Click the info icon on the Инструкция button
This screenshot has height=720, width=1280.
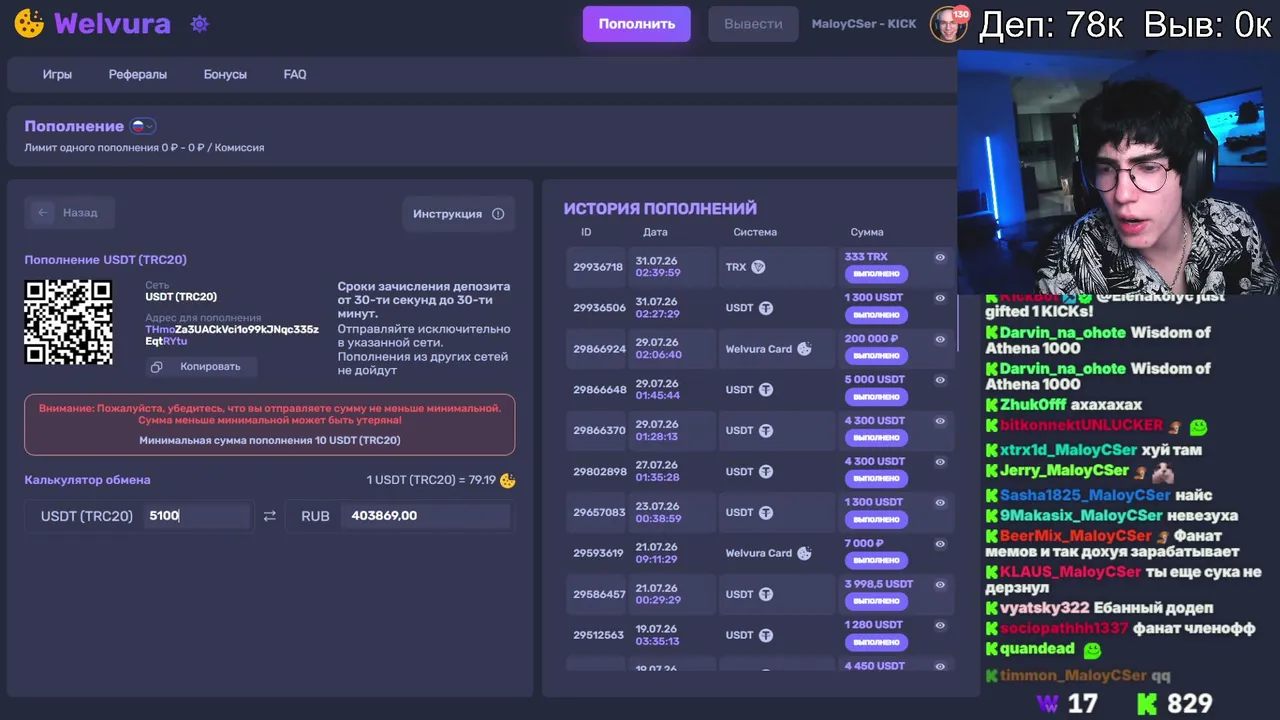point(498,214)
